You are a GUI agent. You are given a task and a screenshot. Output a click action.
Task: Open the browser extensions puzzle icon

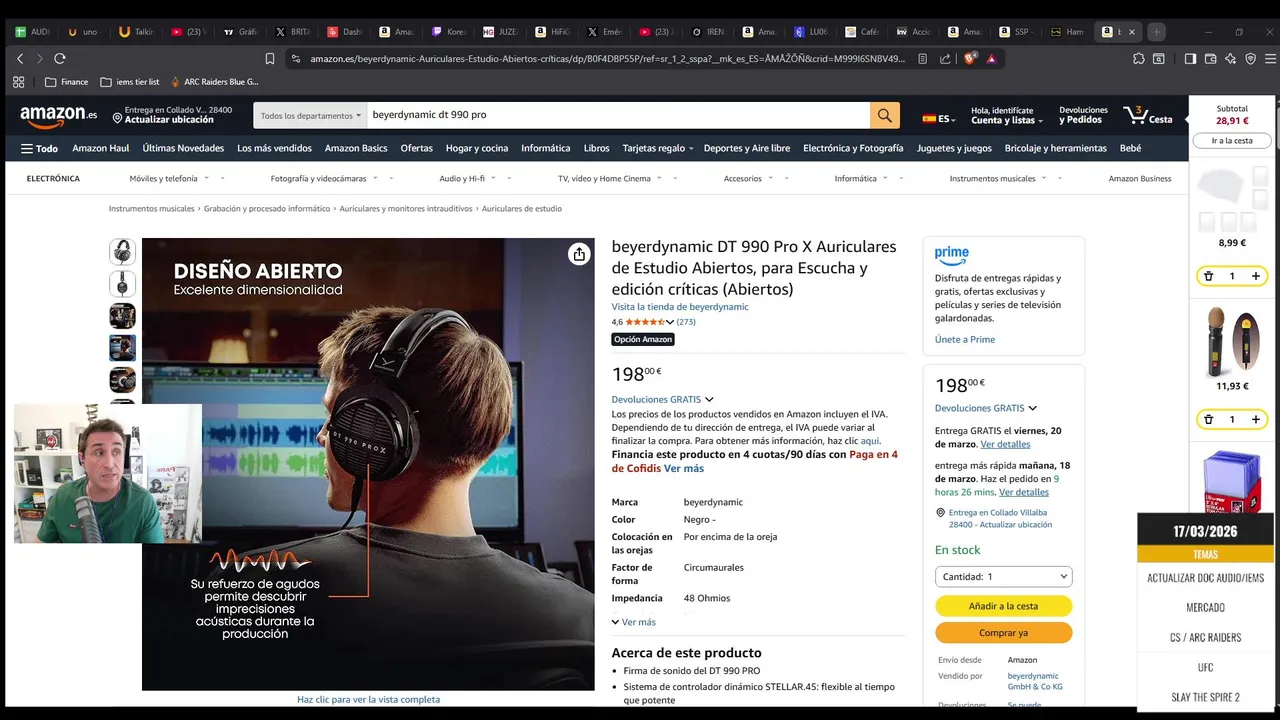coord(1138,59)
